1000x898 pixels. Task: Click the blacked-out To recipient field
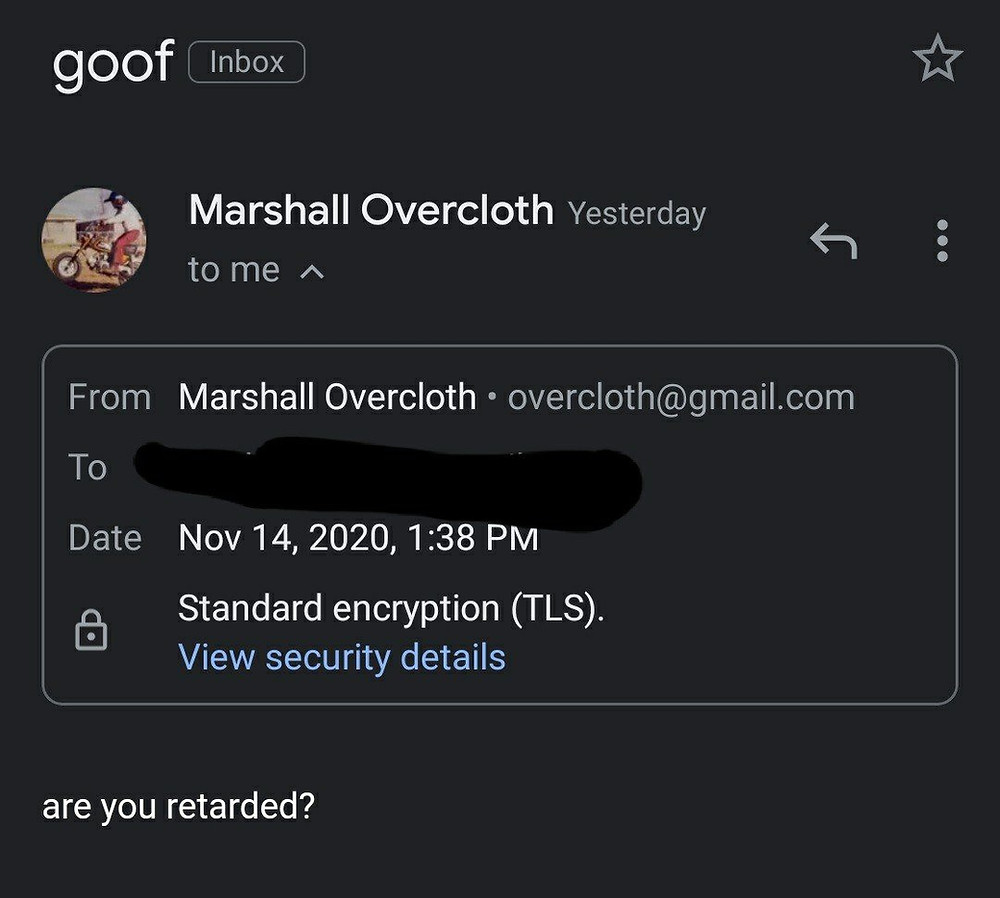tap(389, 483)
